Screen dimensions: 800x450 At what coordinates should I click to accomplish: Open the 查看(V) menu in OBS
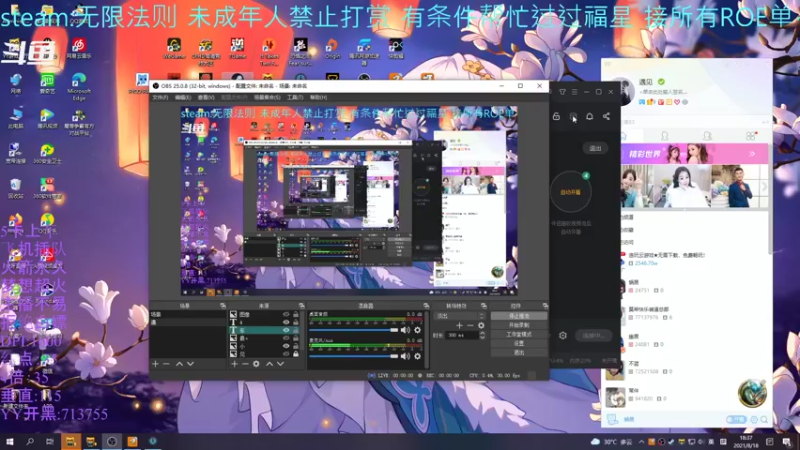(x=206, y=97)
